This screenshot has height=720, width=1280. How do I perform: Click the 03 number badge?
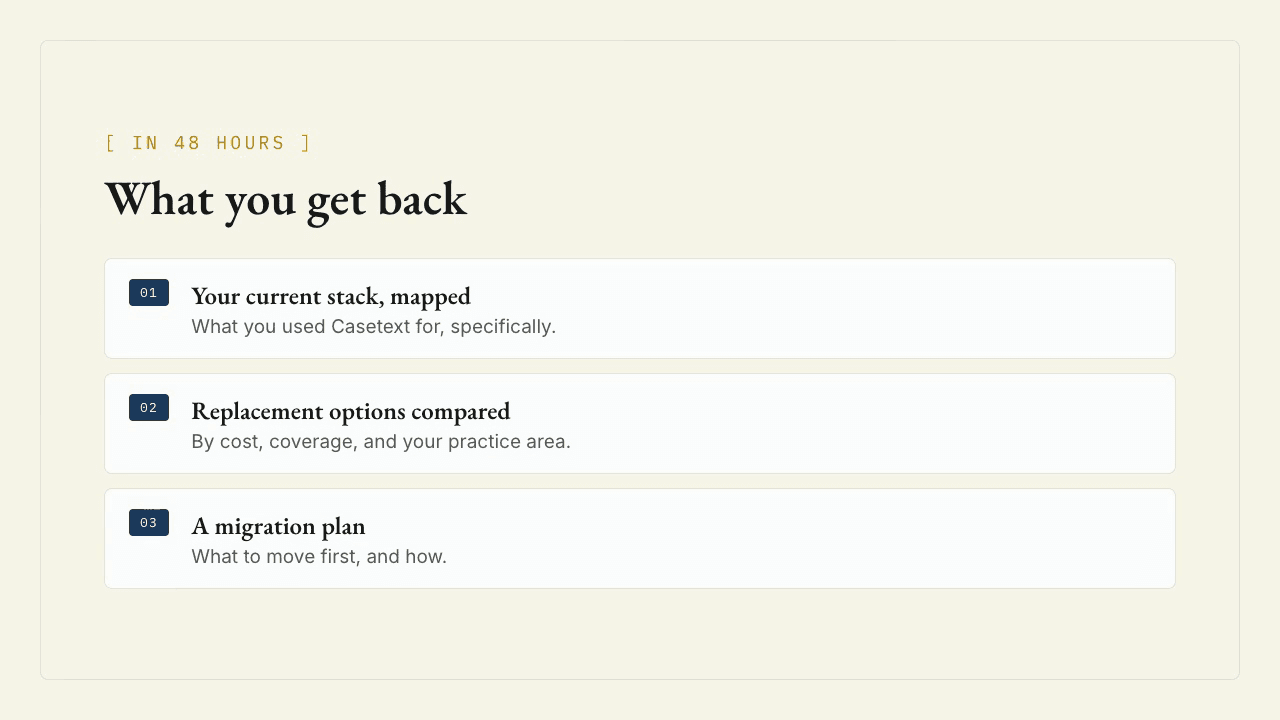(x=149, y=523)
